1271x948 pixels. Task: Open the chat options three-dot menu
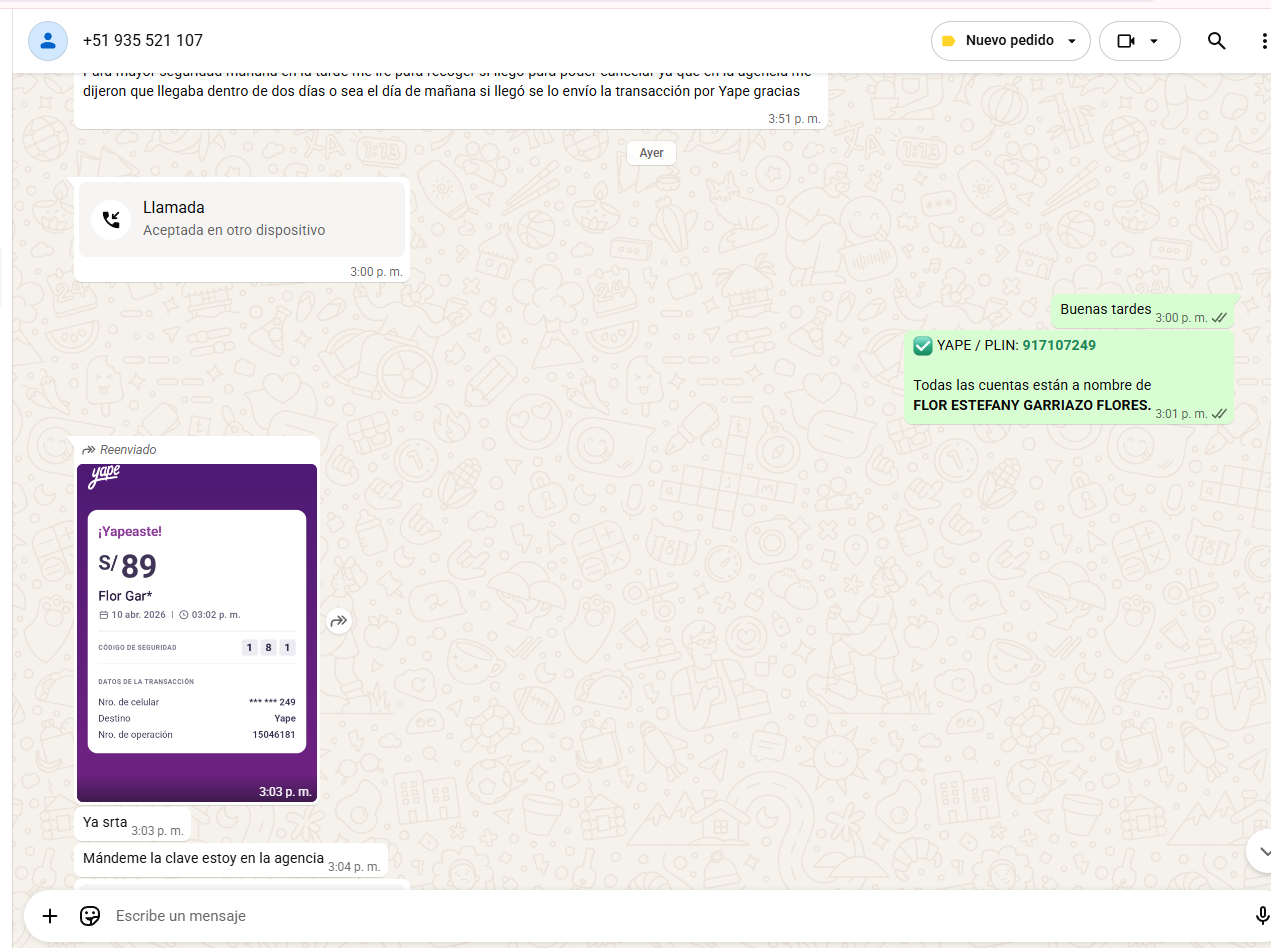point(1263,41)
